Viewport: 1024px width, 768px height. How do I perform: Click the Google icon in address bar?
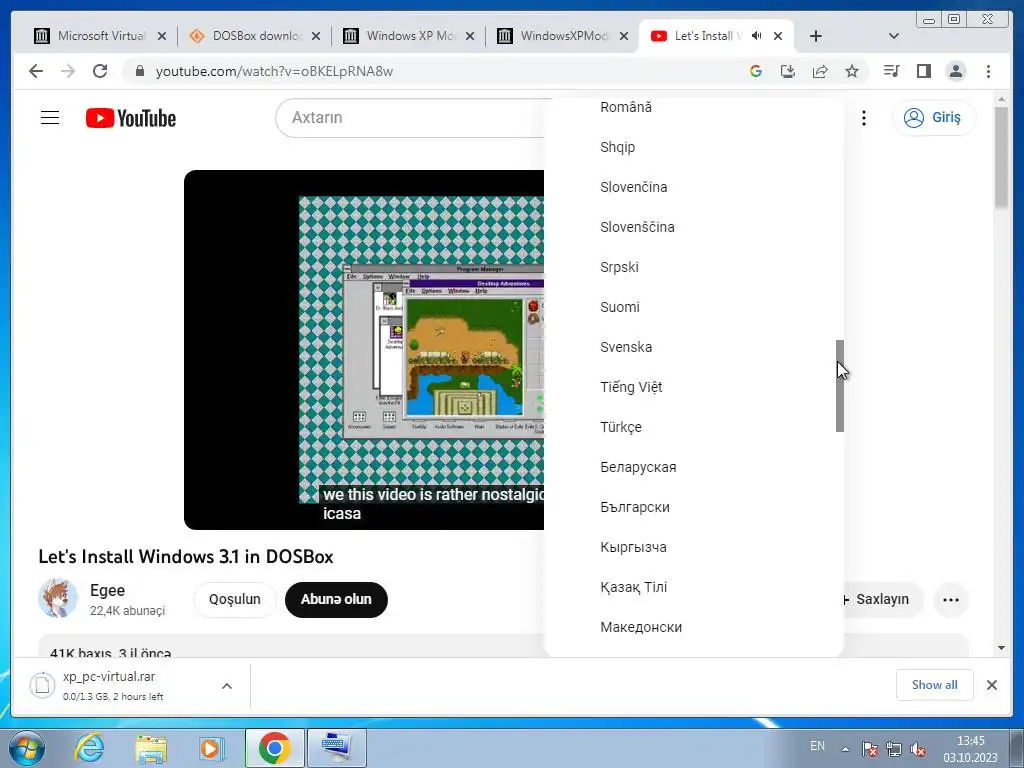(x=756, y=71)
